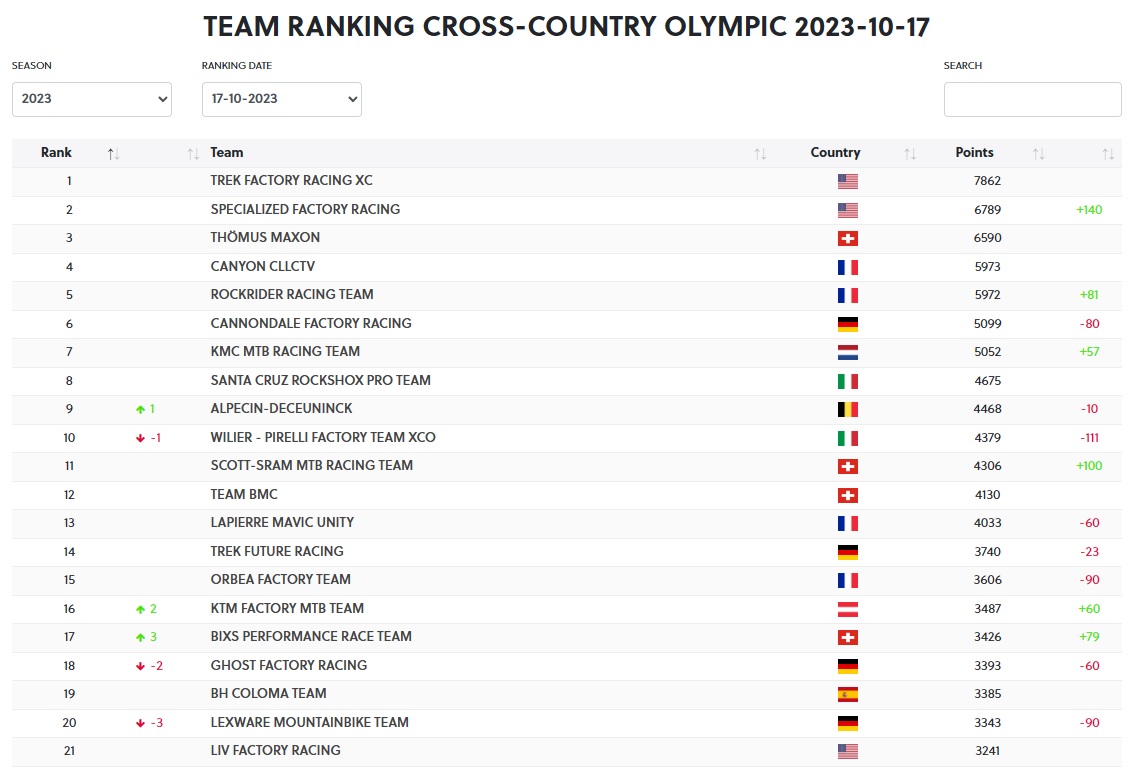Screen dimensions: 1138x768
Task: Open SPECIALIZED FACTORY RACING team entry
Action: (x=305, y=209)
